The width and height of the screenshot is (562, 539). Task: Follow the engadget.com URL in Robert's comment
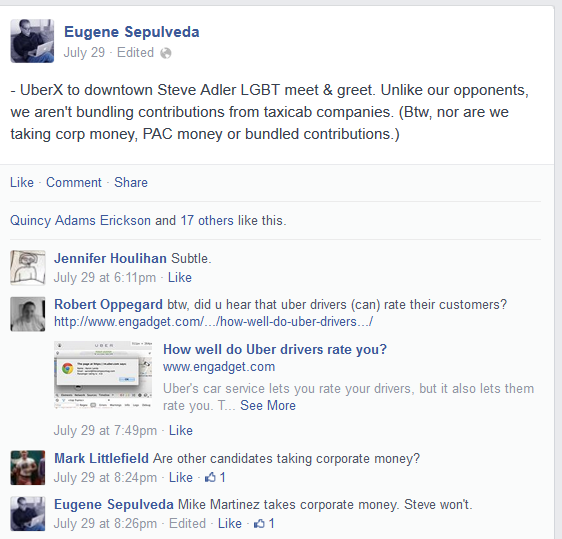[x=213, y=321]
